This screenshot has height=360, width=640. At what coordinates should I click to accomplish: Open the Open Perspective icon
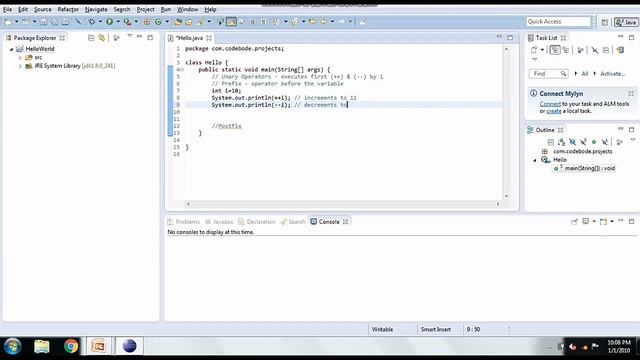tap(604, 22)
